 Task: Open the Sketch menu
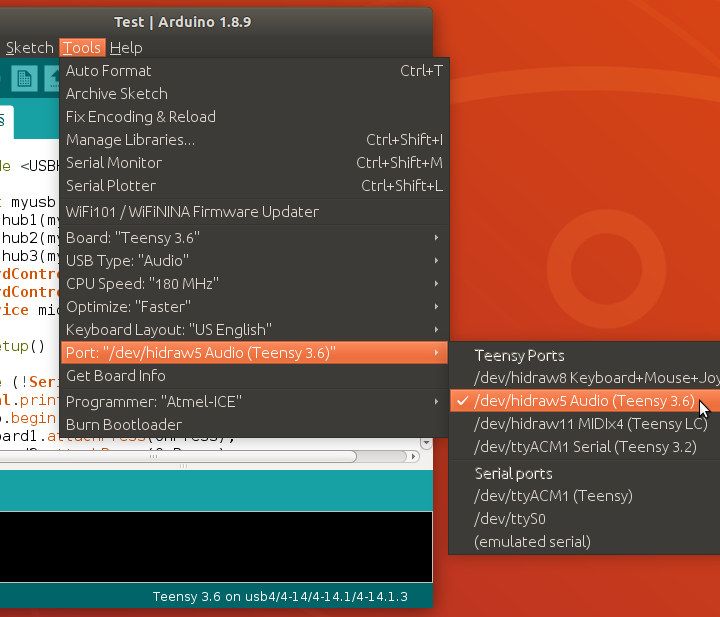tap(30, 48)
